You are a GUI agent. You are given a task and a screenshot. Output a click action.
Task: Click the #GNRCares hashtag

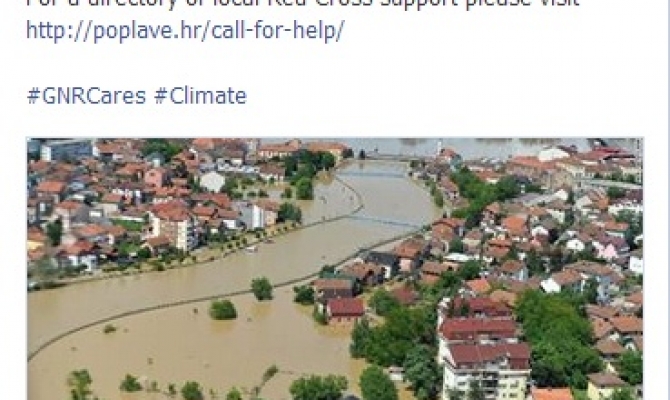pyautogui.click(x=86, y=95)
